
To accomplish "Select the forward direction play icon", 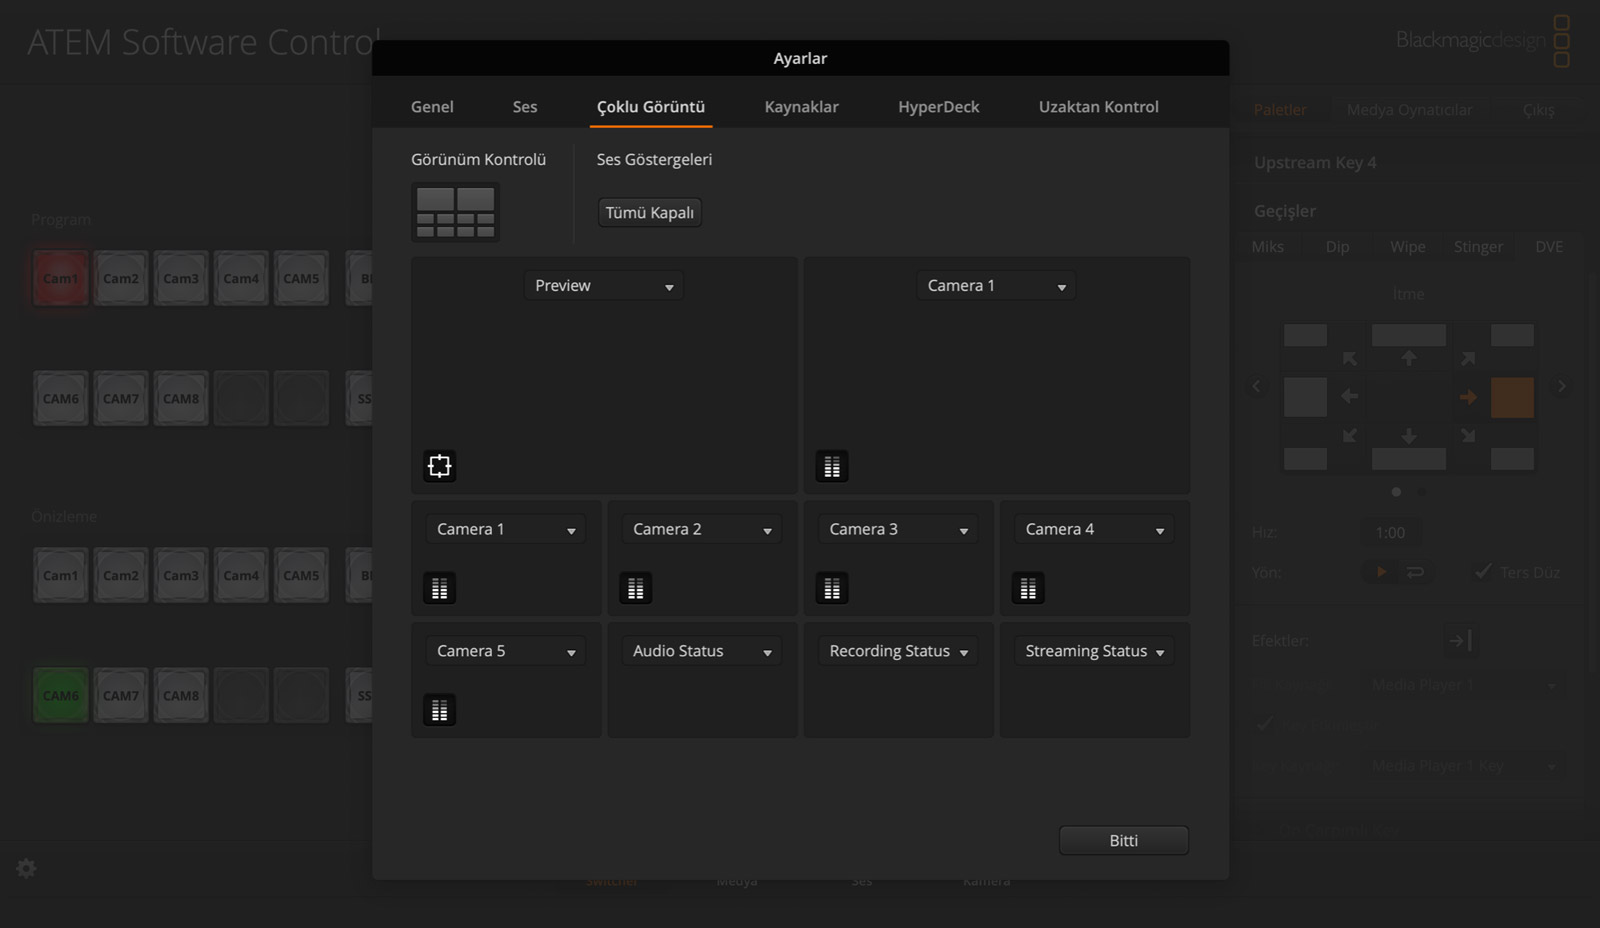I will click(x=1381, y=572).
